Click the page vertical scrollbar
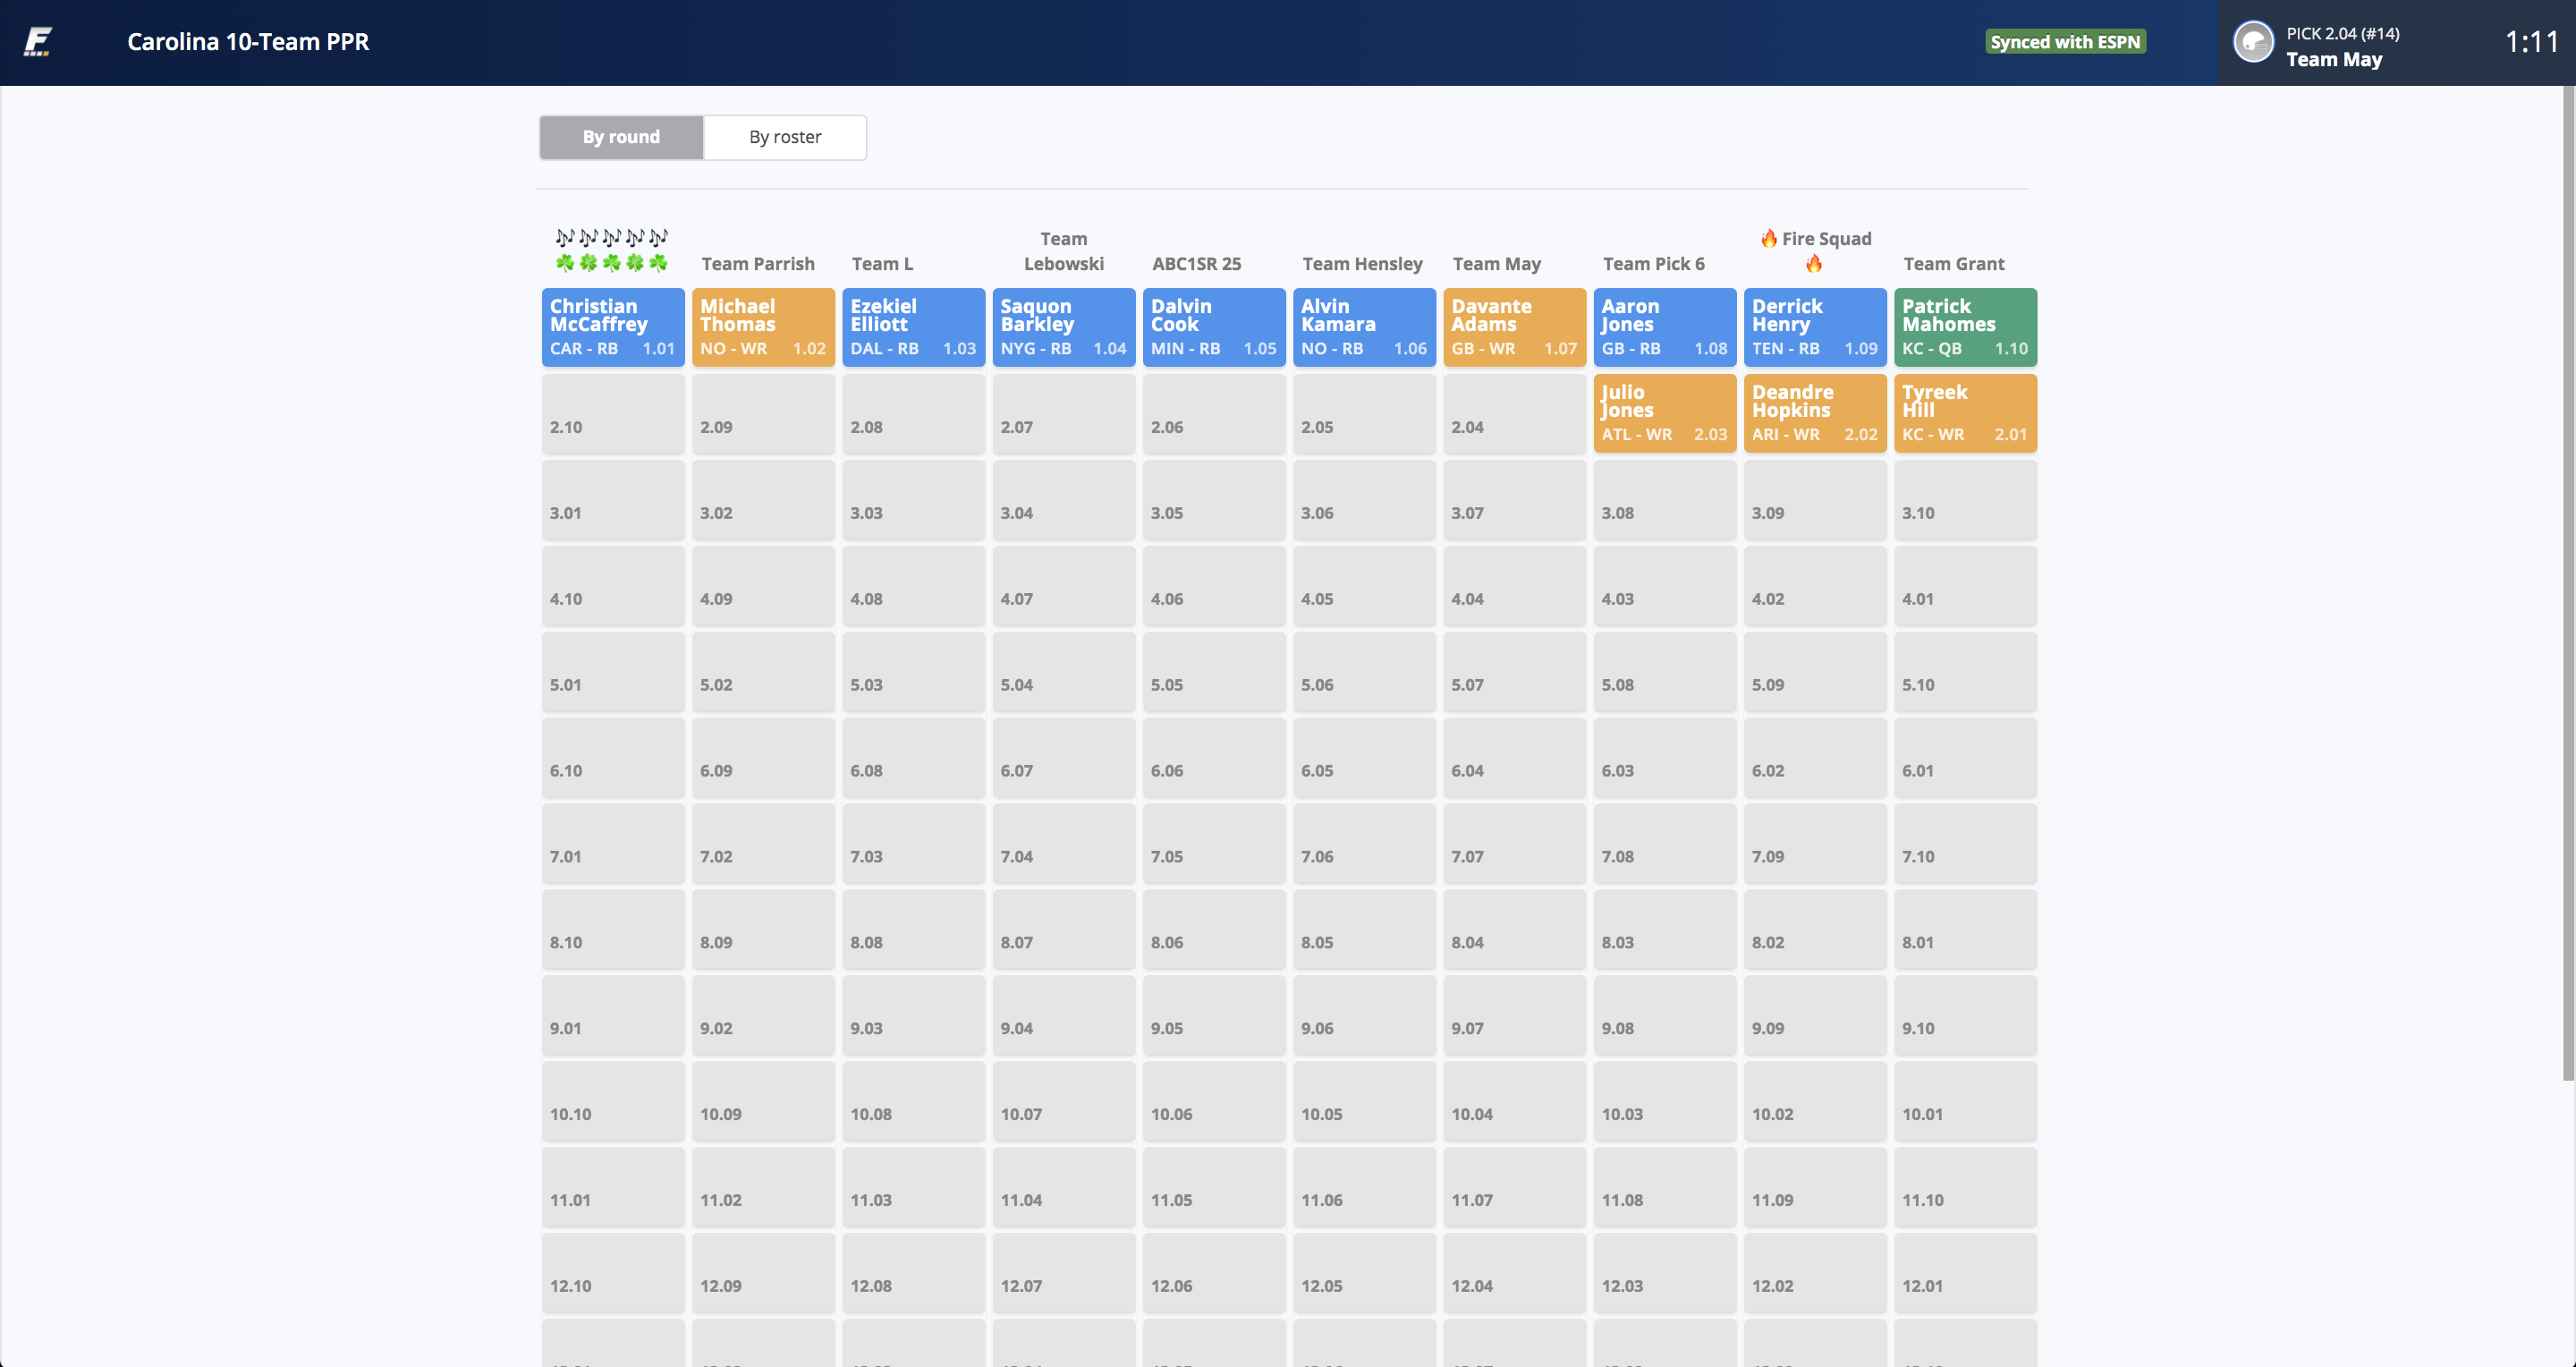 (2568, 583)
